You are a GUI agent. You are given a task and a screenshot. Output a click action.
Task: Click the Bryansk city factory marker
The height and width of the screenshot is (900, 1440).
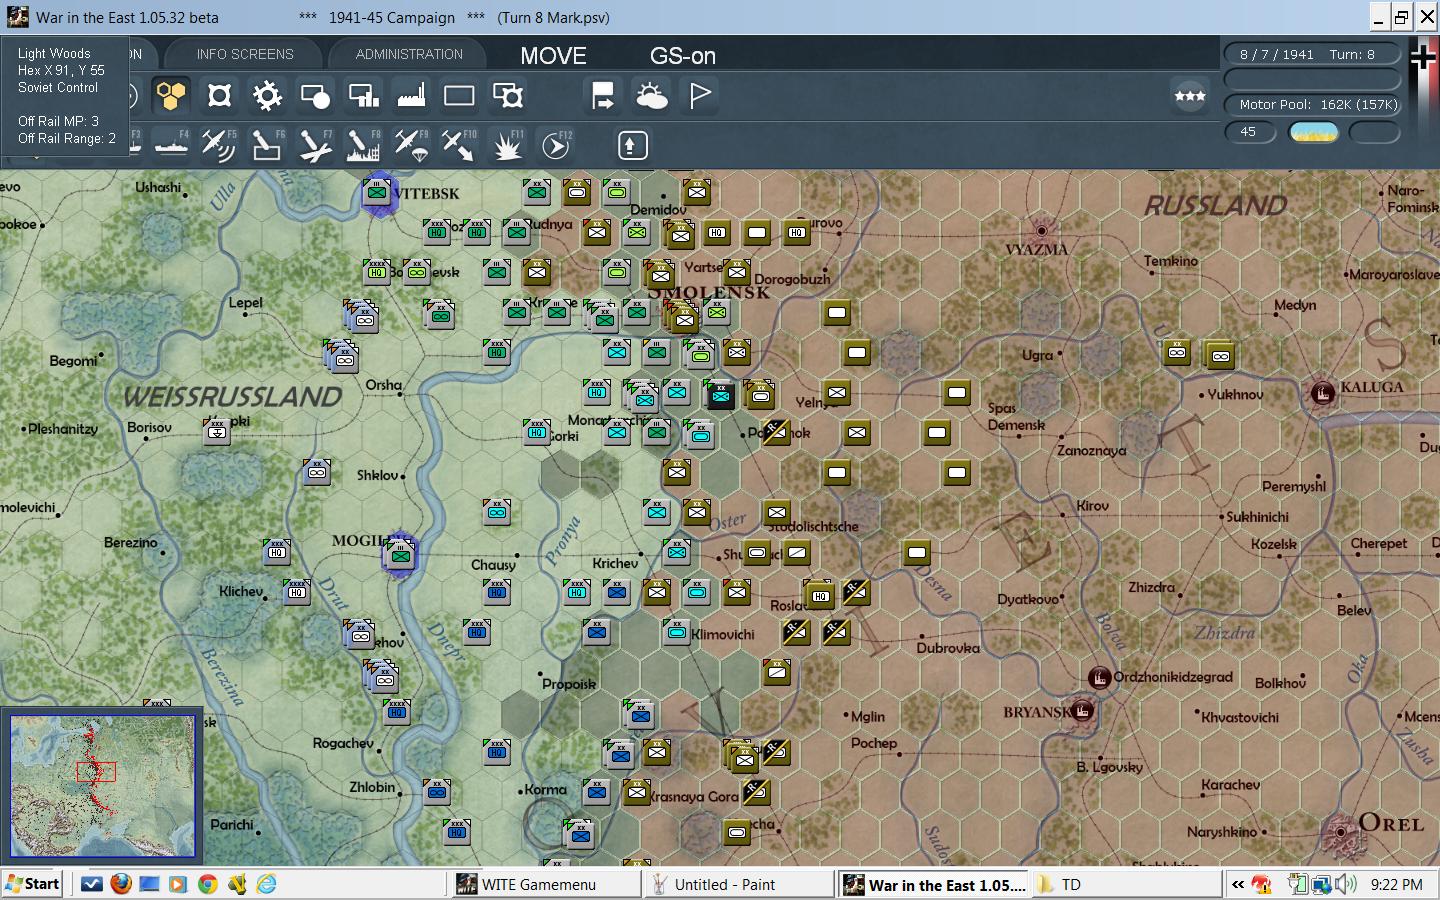click(x=1081, y=712)
